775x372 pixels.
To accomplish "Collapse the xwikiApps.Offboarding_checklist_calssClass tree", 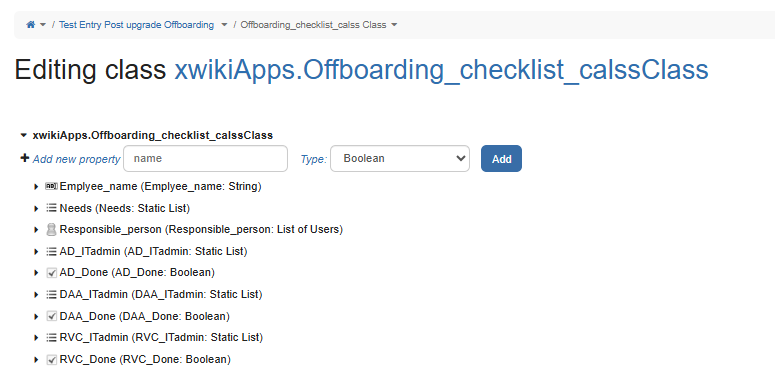I will click(x=24, y=135).
